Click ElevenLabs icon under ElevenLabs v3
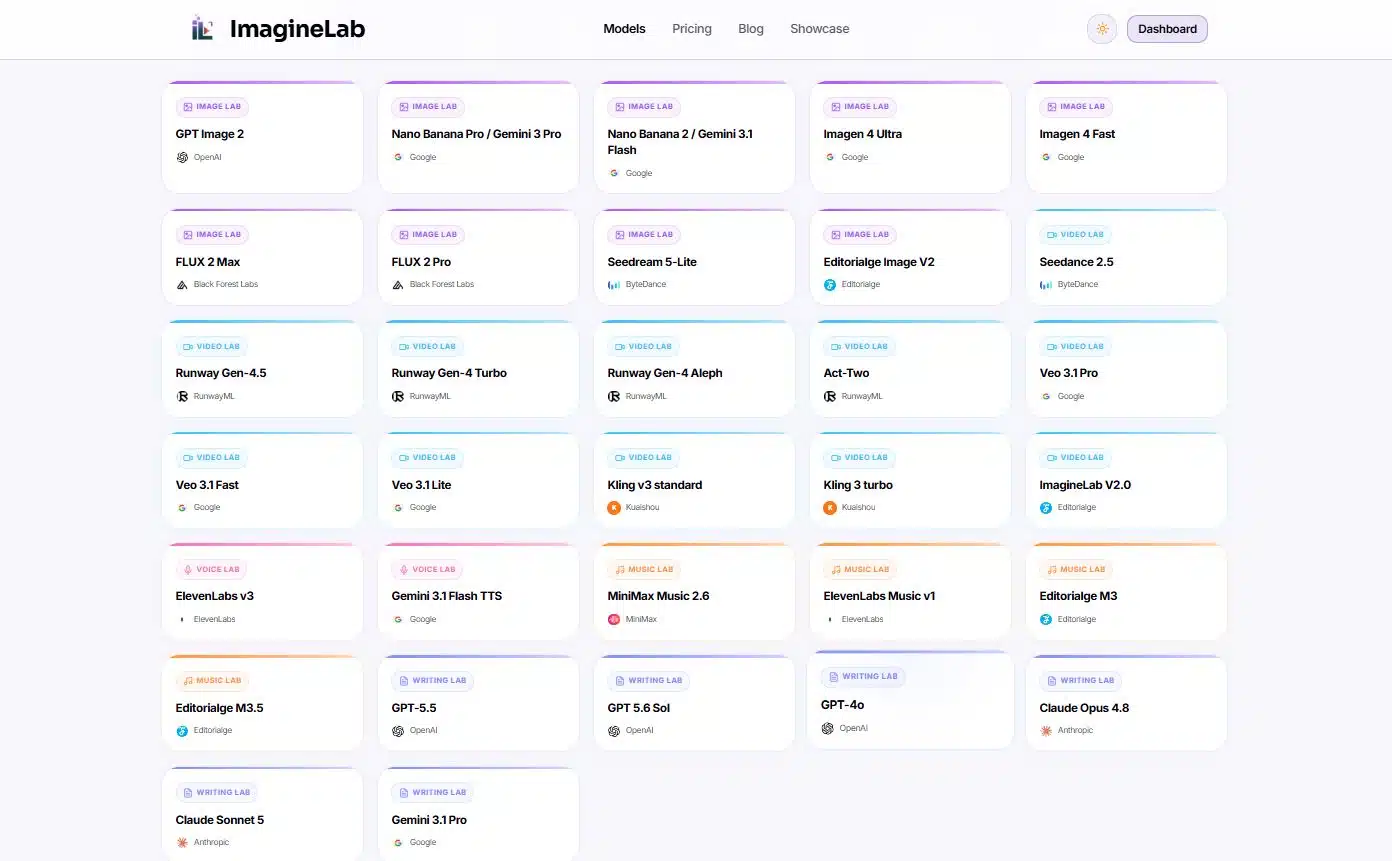The image size is (1392, 861). [x=182, y=619]
